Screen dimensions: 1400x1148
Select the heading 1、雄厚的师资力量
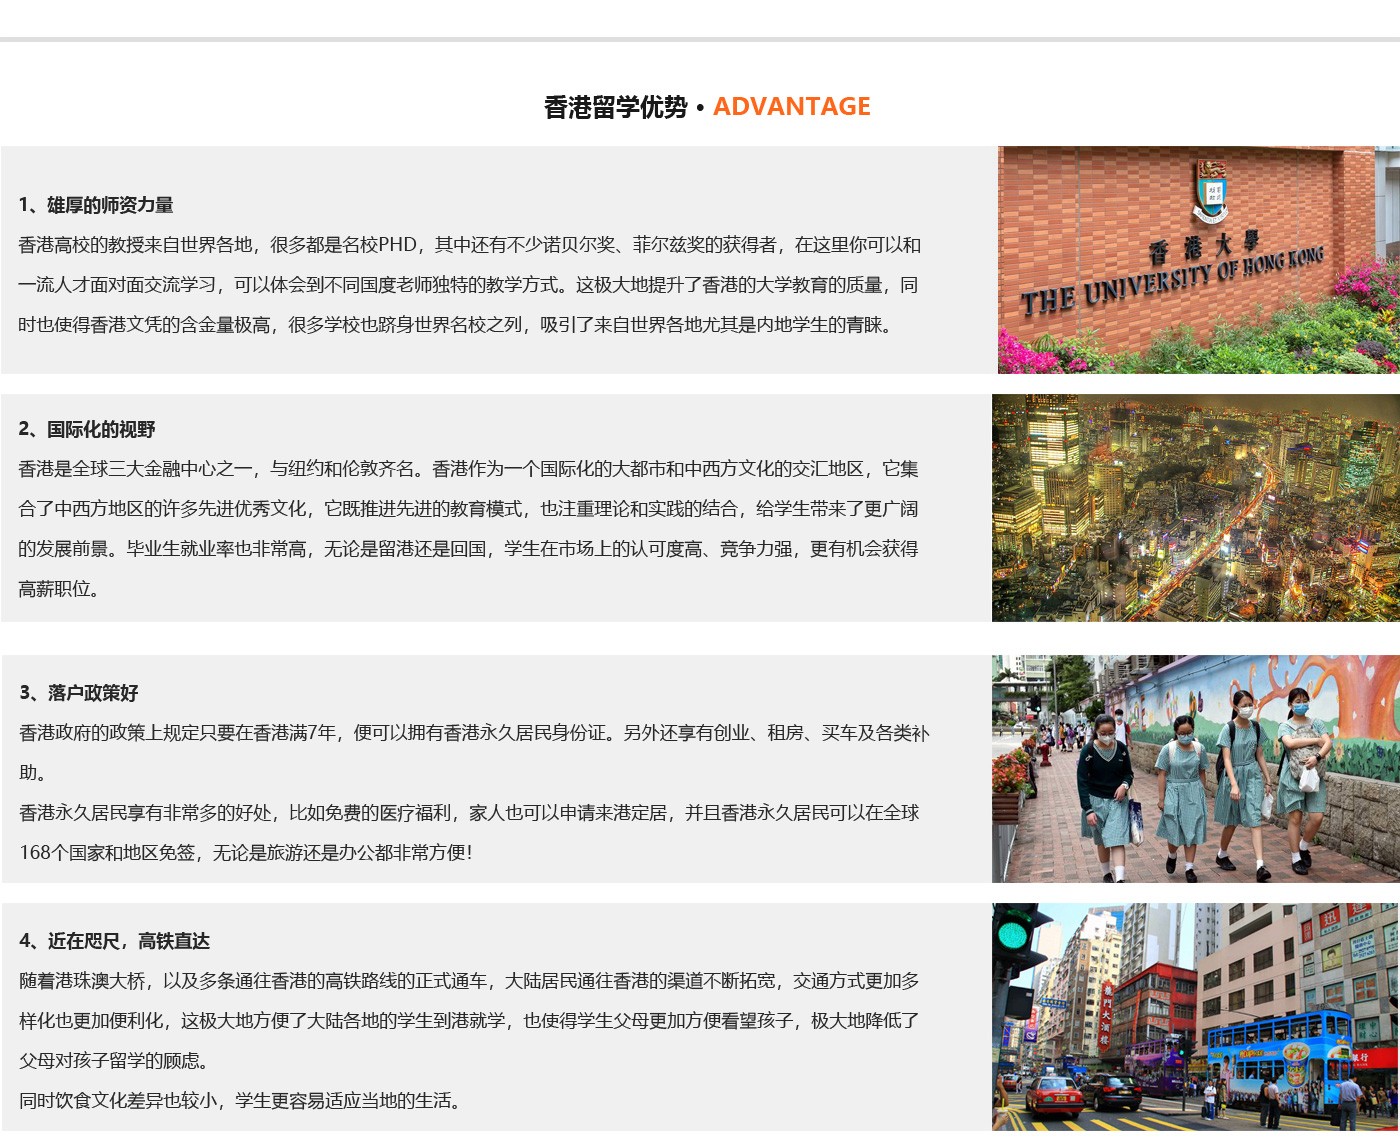(96, 205)
